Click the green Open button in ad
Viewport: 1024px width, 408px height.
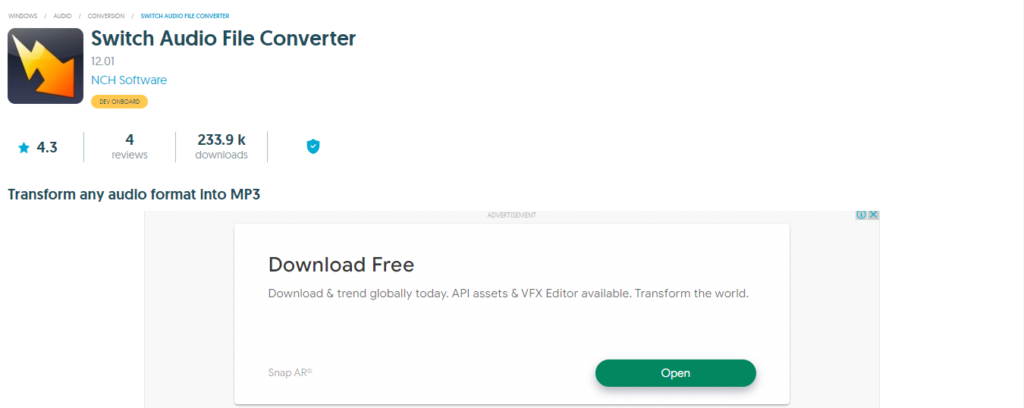click(675, 373)
